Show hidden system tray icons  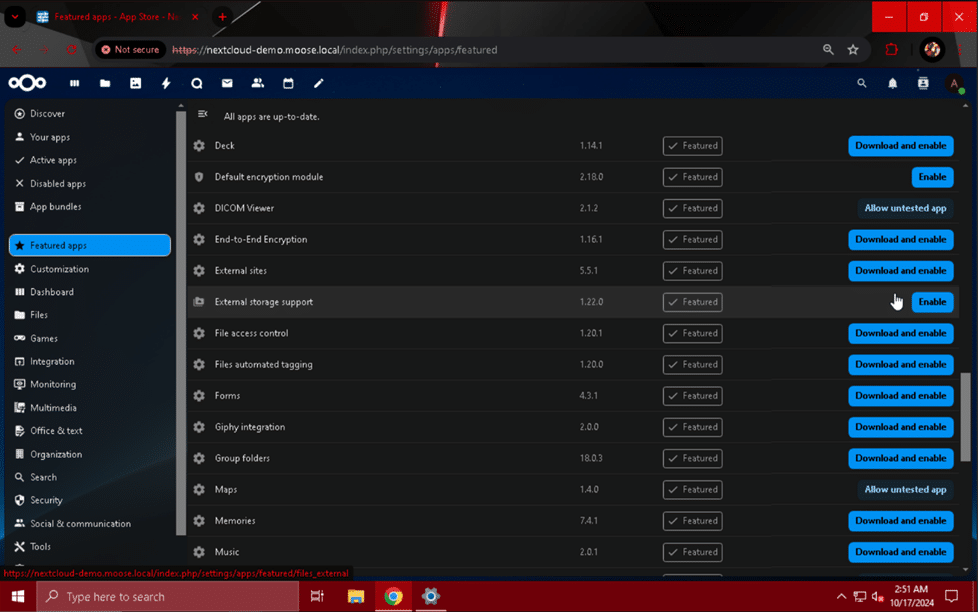click(x=841, y=597)
